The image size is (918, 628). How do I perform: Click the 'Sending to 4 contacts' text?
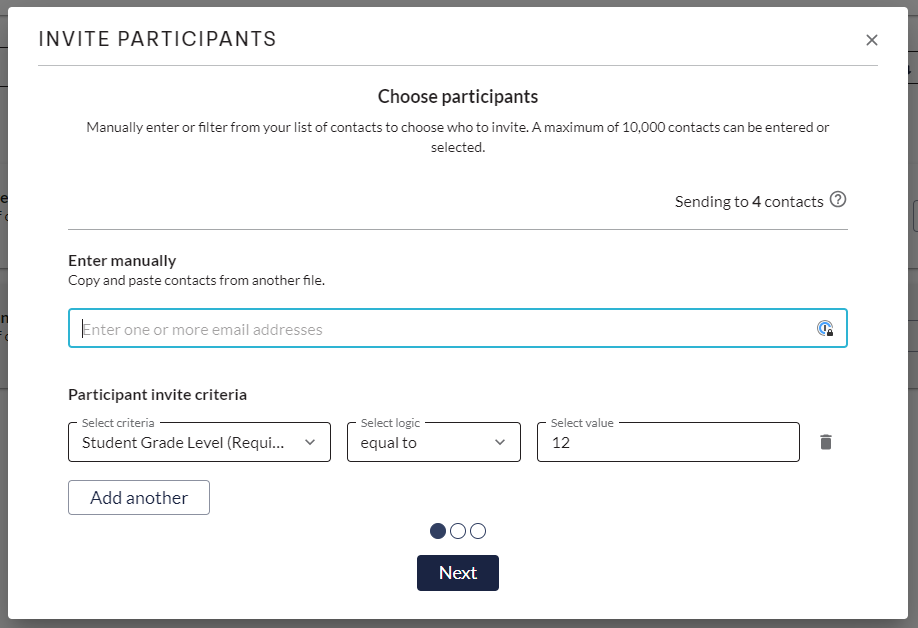tap(748, 201)
